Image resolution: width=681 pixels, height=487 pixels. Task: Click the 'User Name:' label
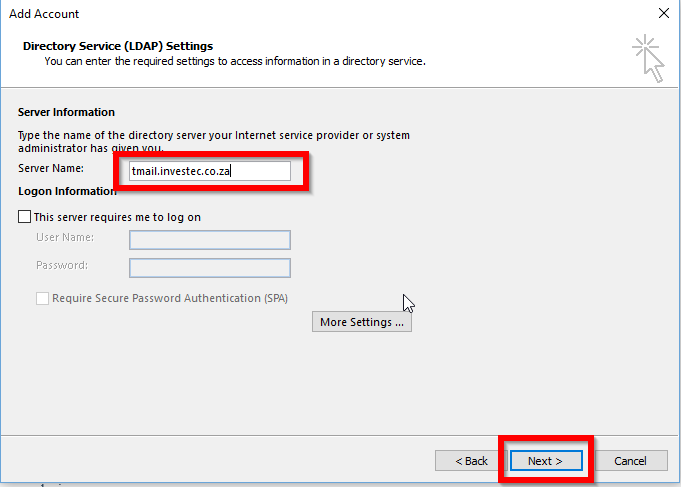65,237
